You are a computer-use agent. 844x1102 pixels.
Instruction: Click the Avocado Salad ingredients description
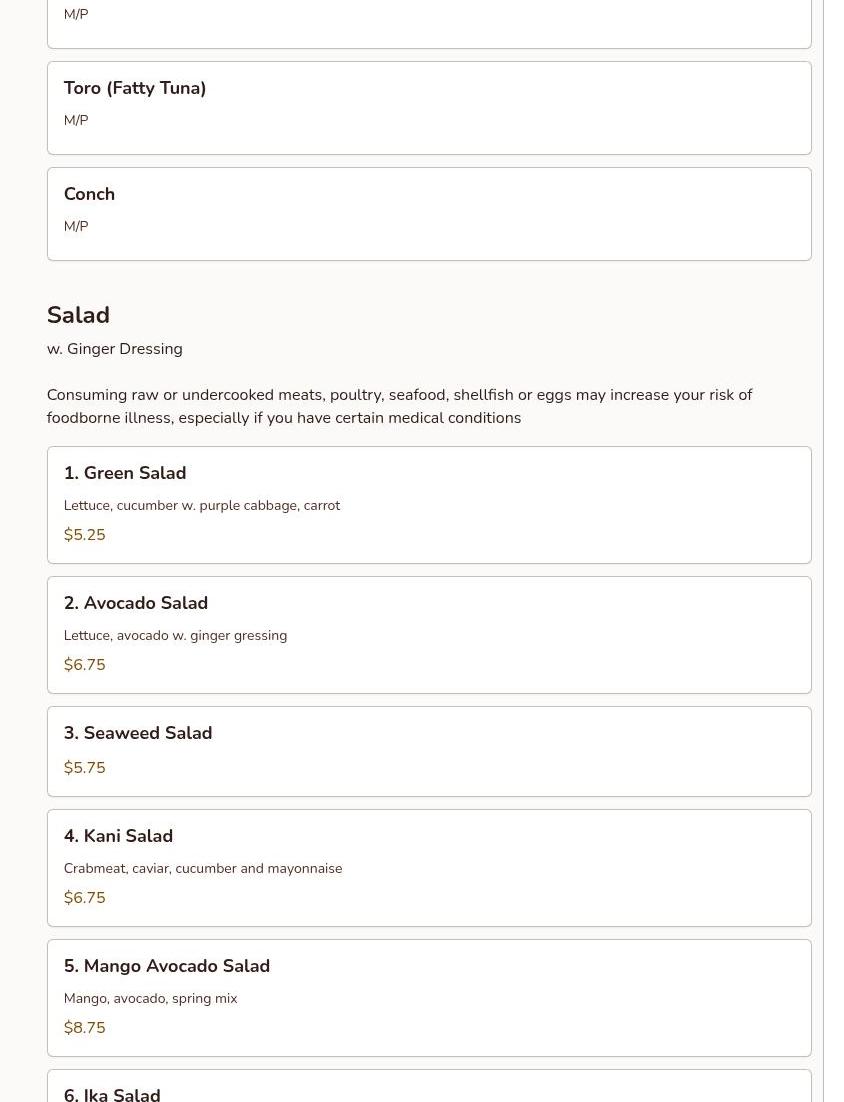point(175,635)
